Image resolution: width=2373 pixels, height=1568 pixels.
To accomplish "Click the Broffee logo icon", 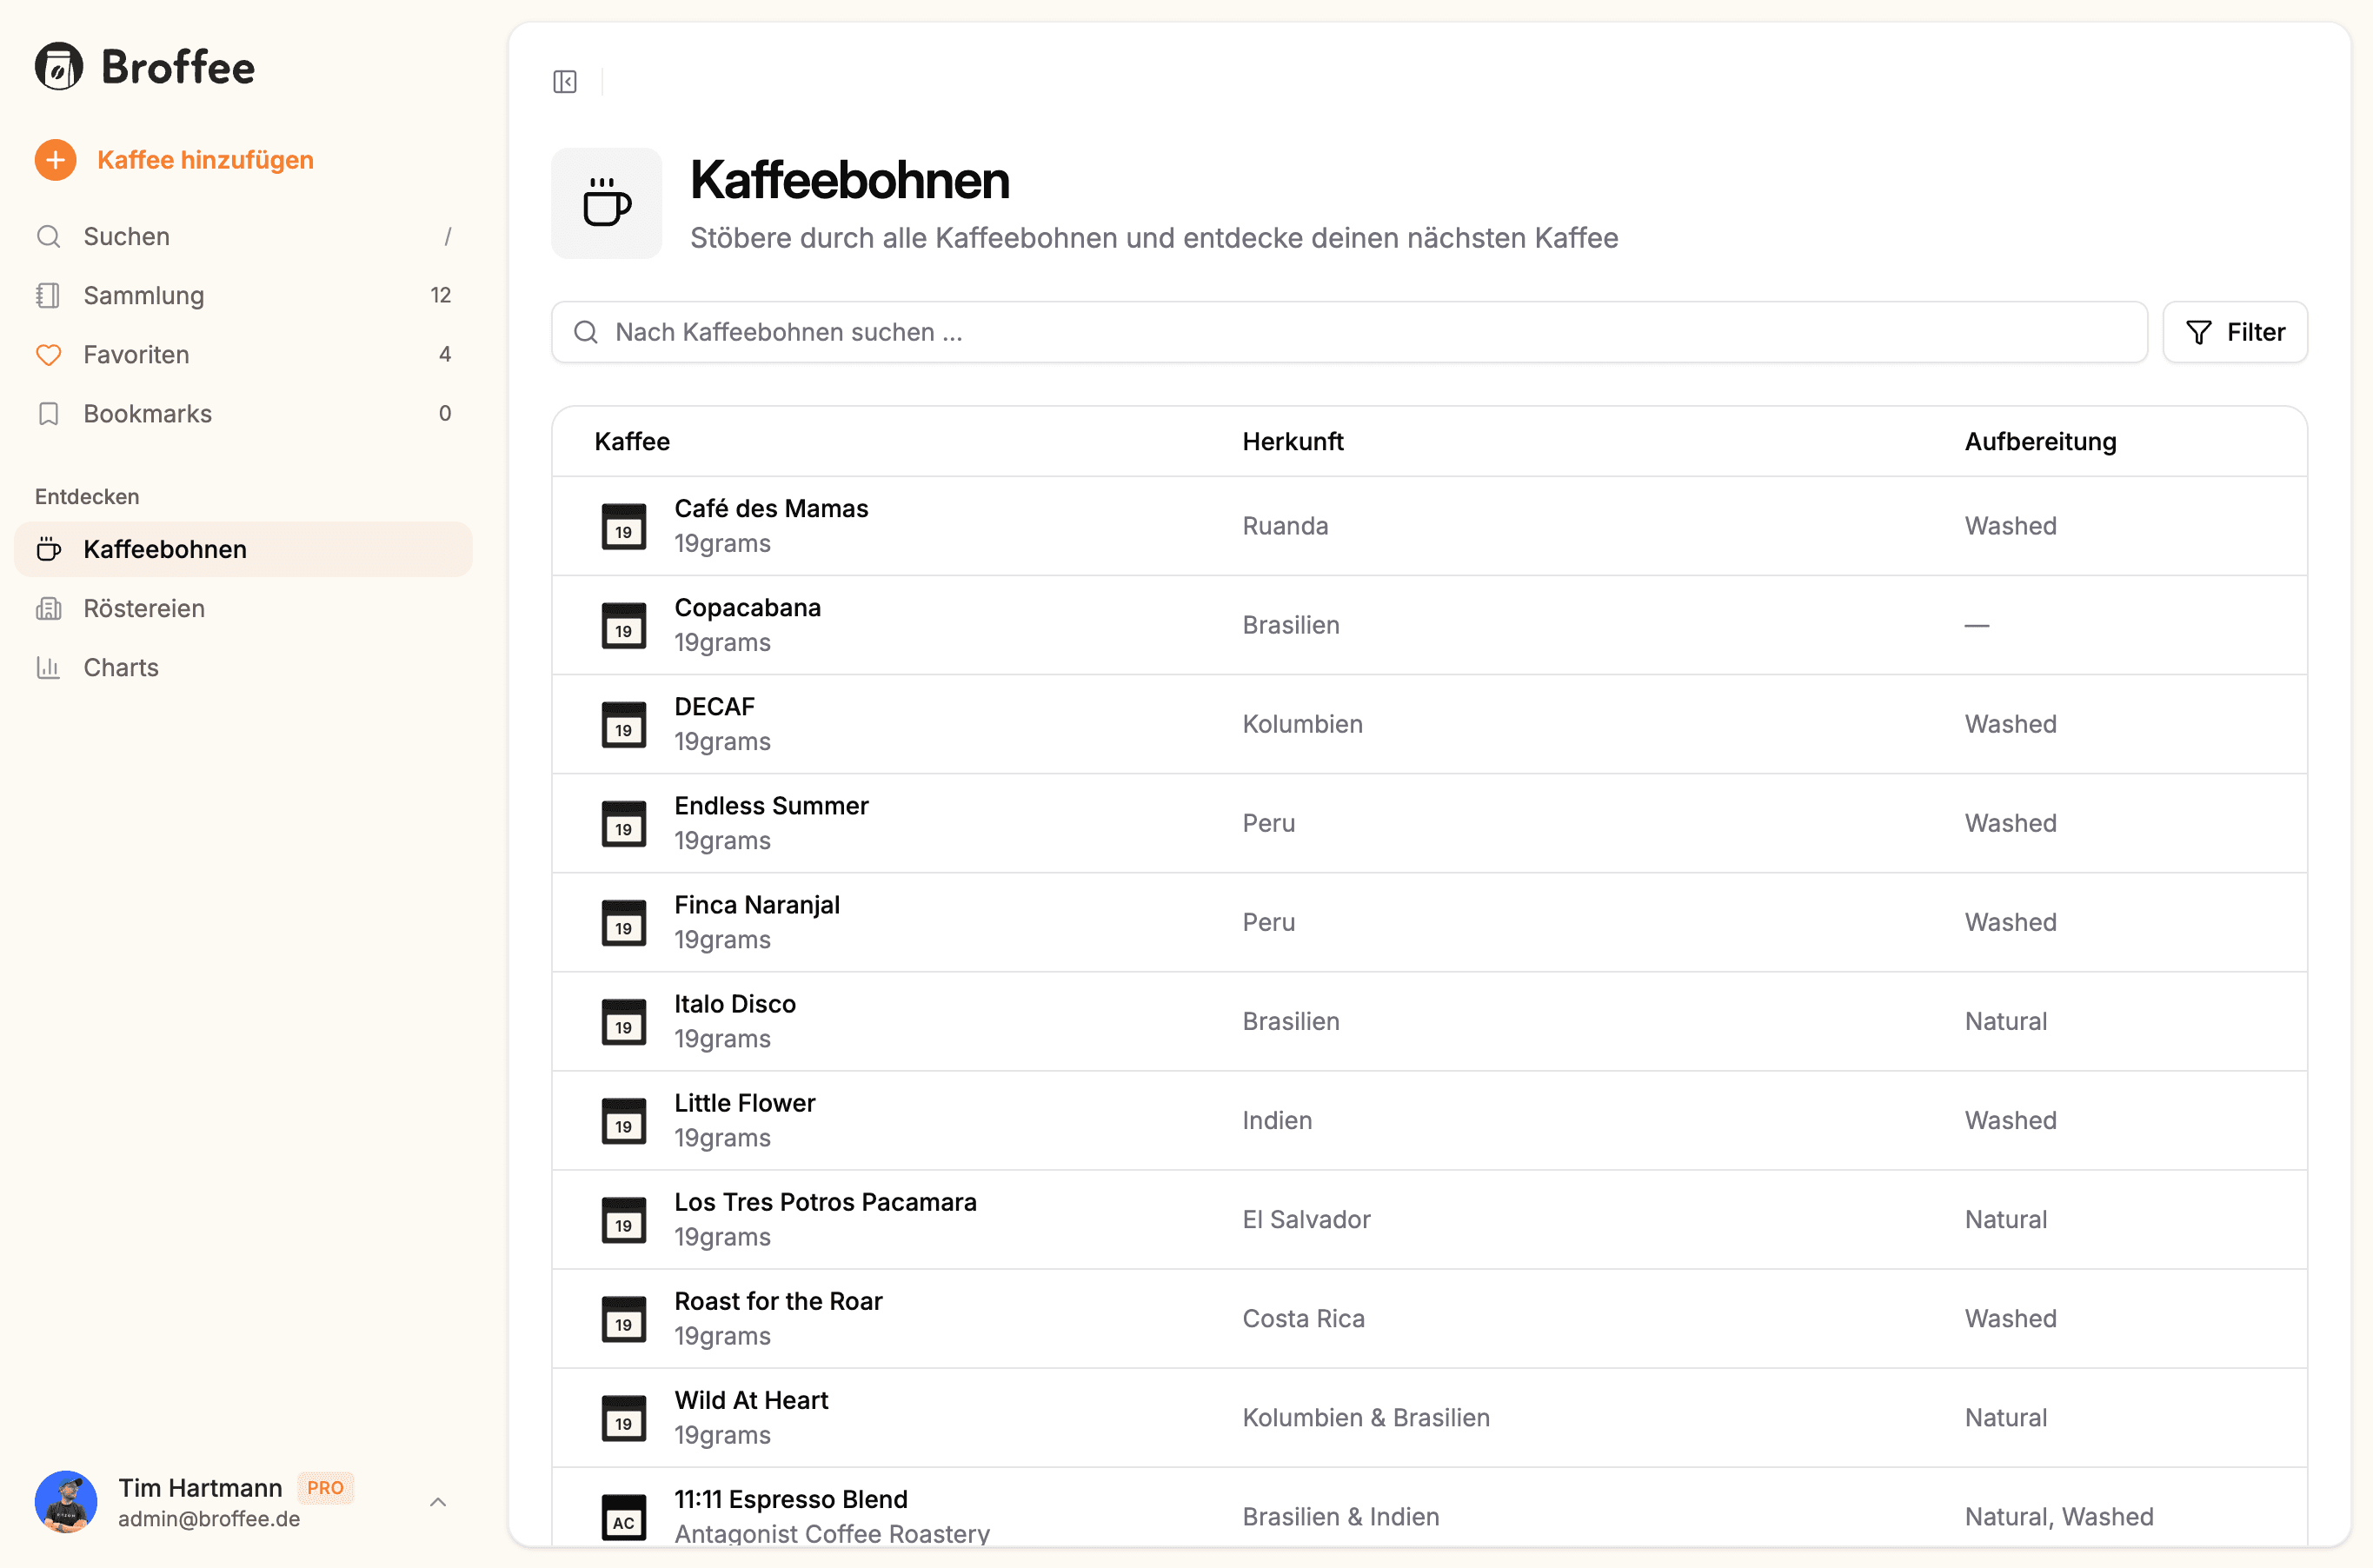I will point(59,67).
